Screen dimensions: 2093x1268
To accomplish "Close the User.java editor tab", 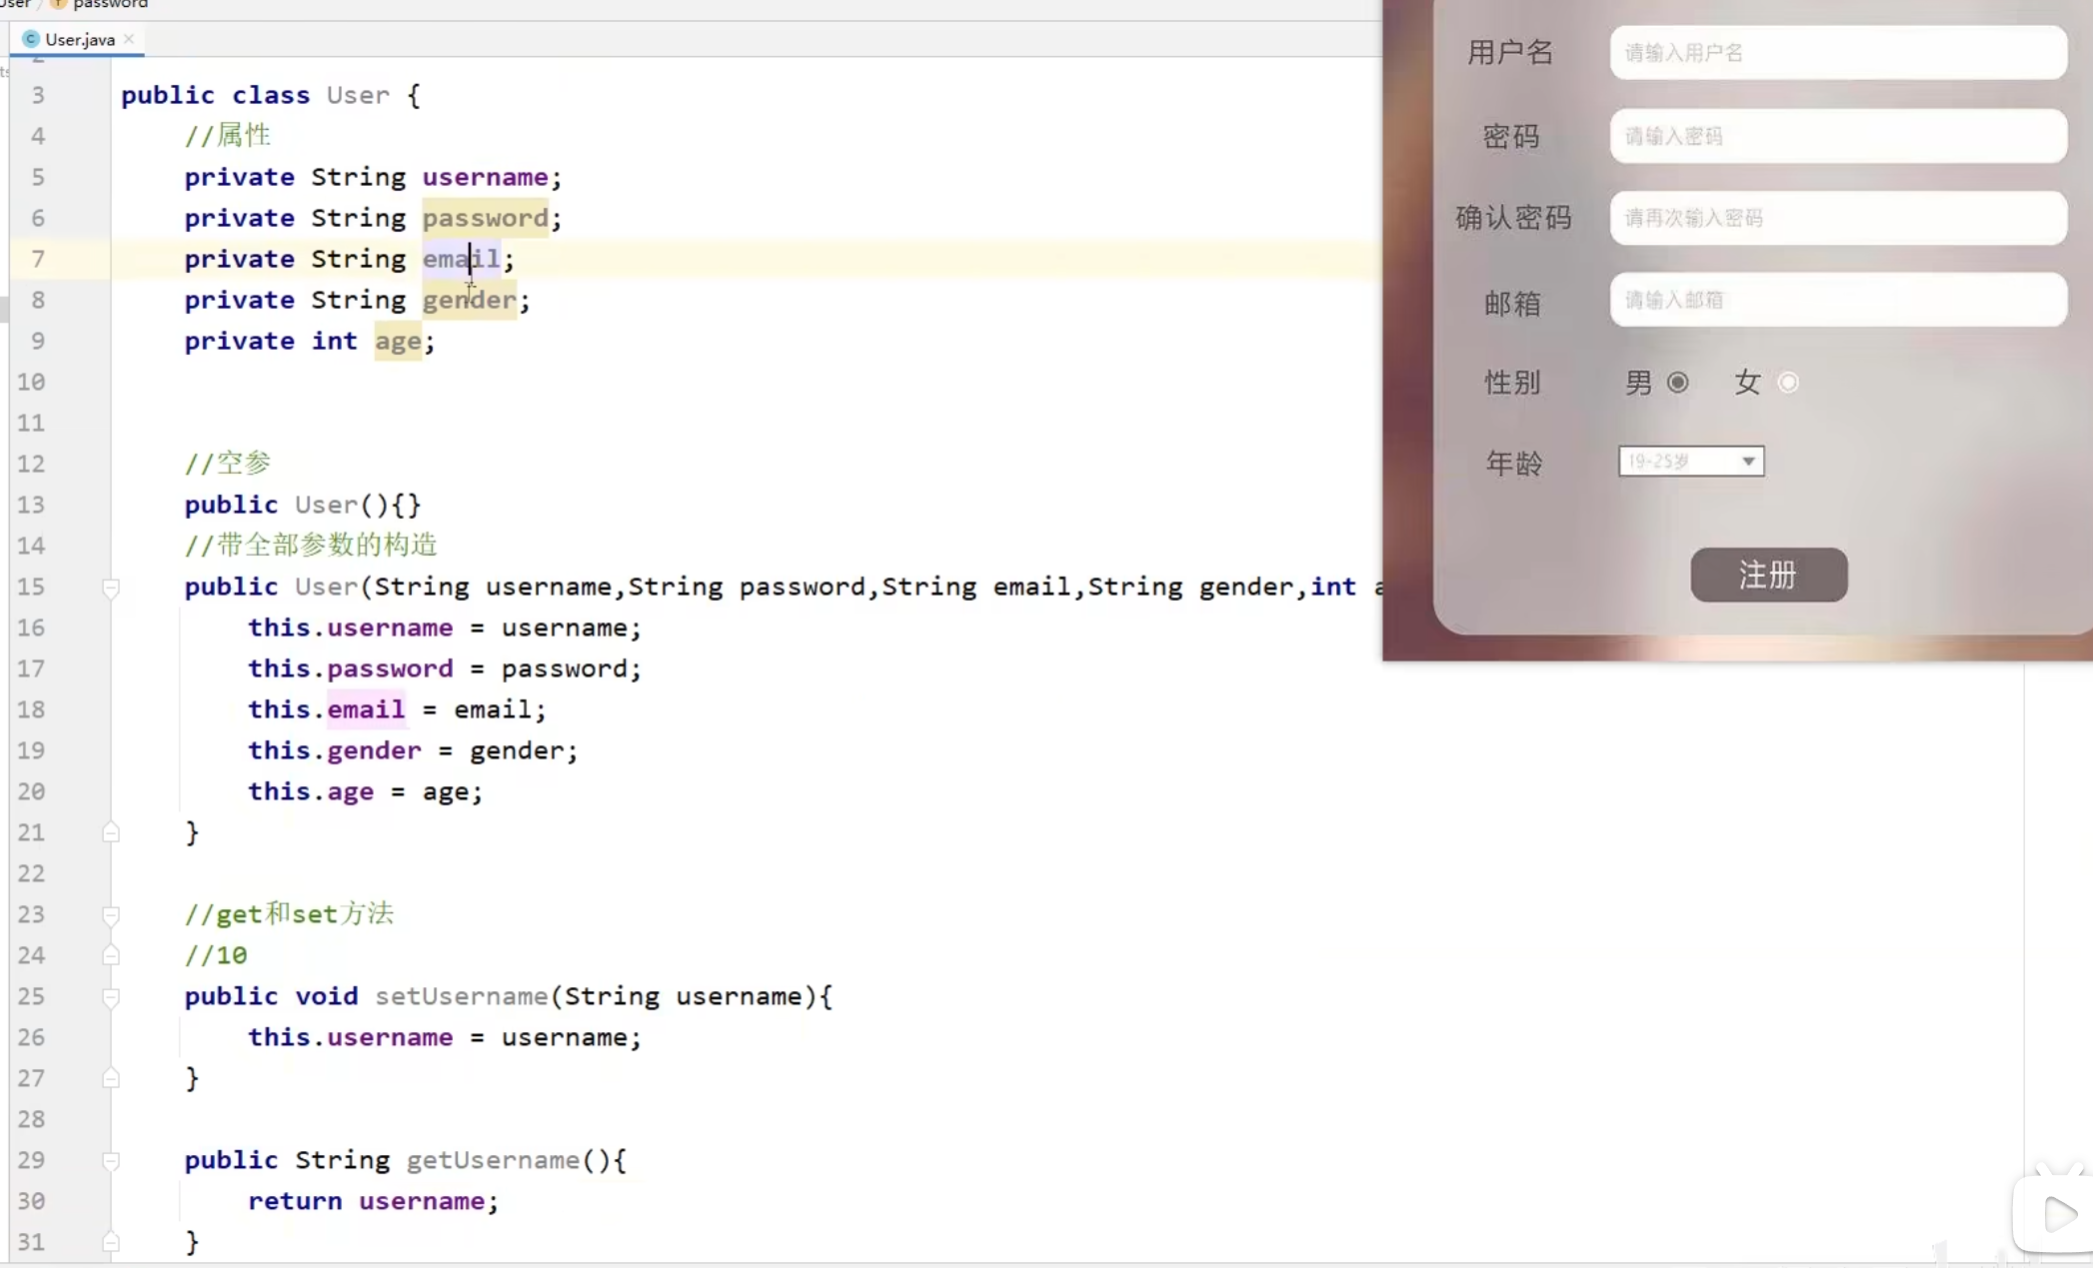I will 129,39.
